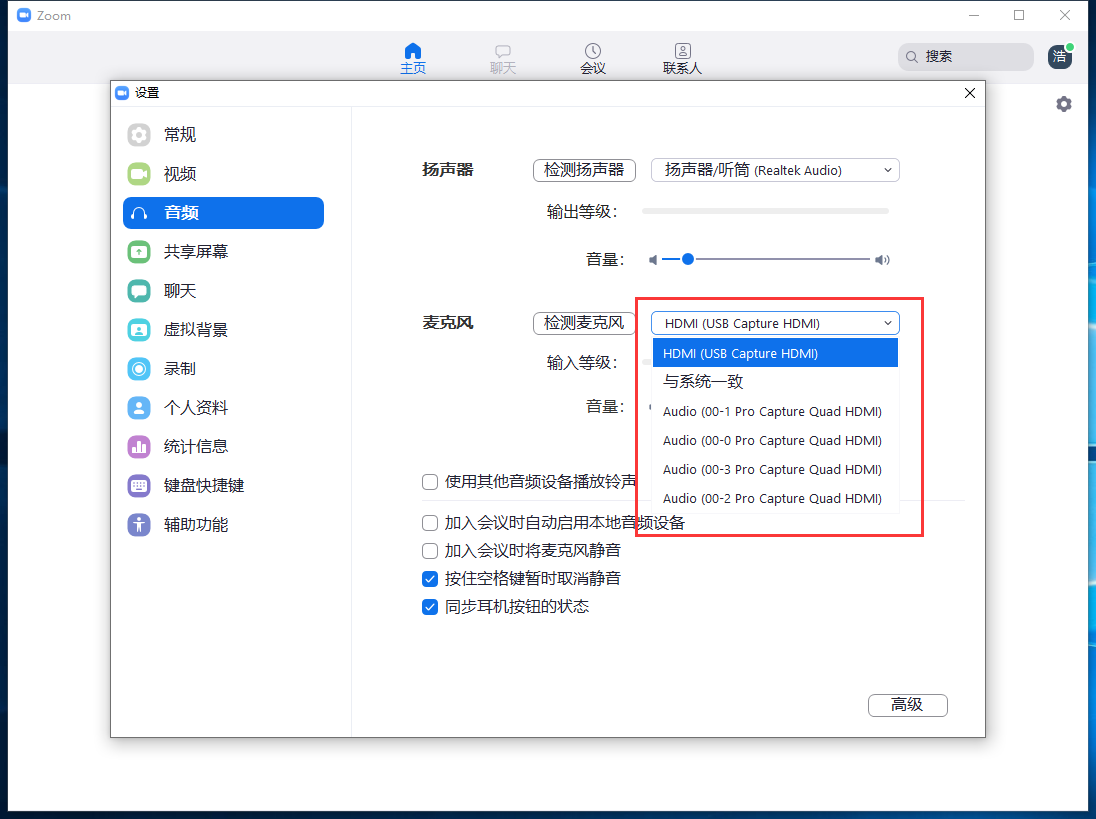Open 共享屏幕 settings category label
1096x819 pixels.
196,252
